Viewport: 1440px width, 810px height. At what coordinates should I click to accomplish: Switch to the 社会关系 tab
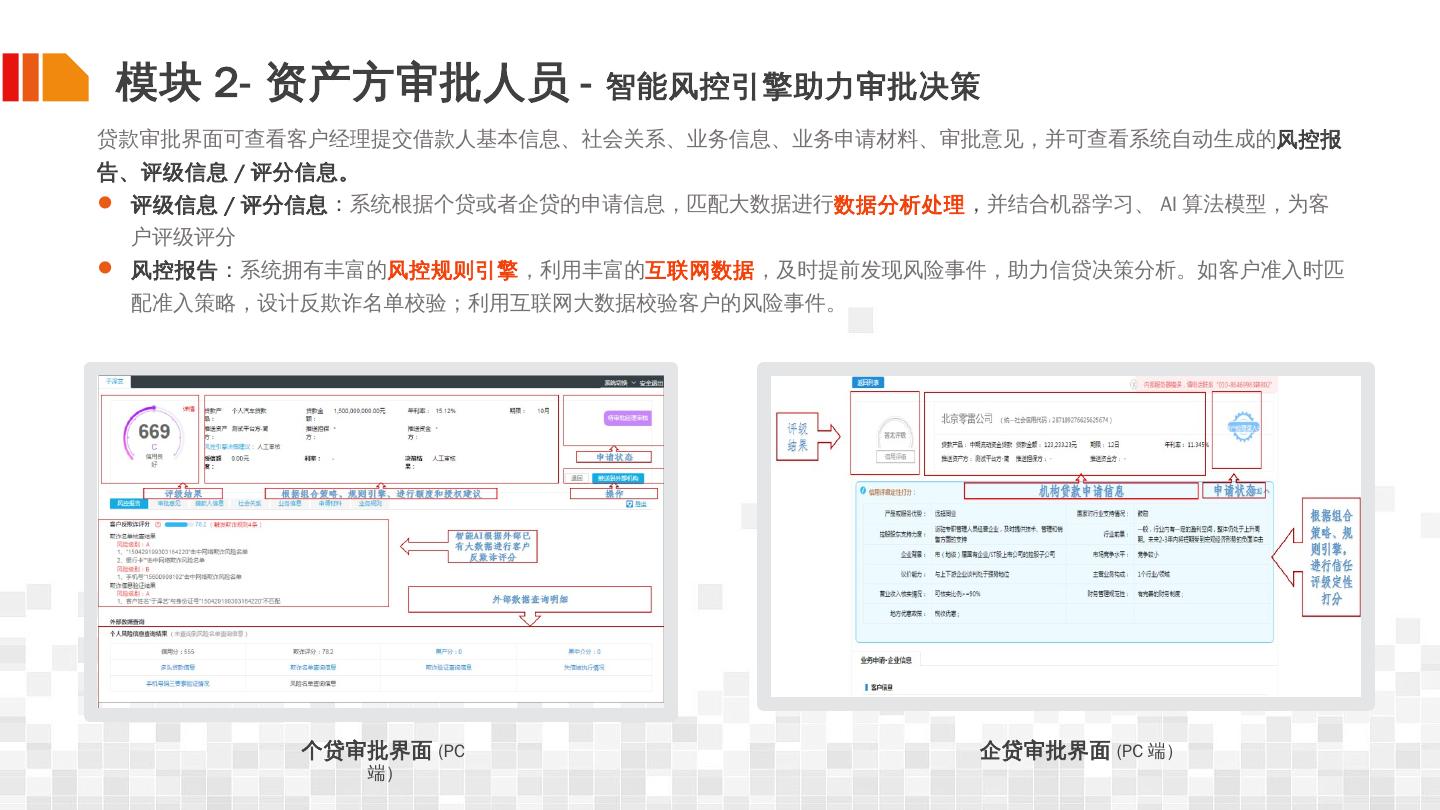pyautogui.click(x=250, y=504)
